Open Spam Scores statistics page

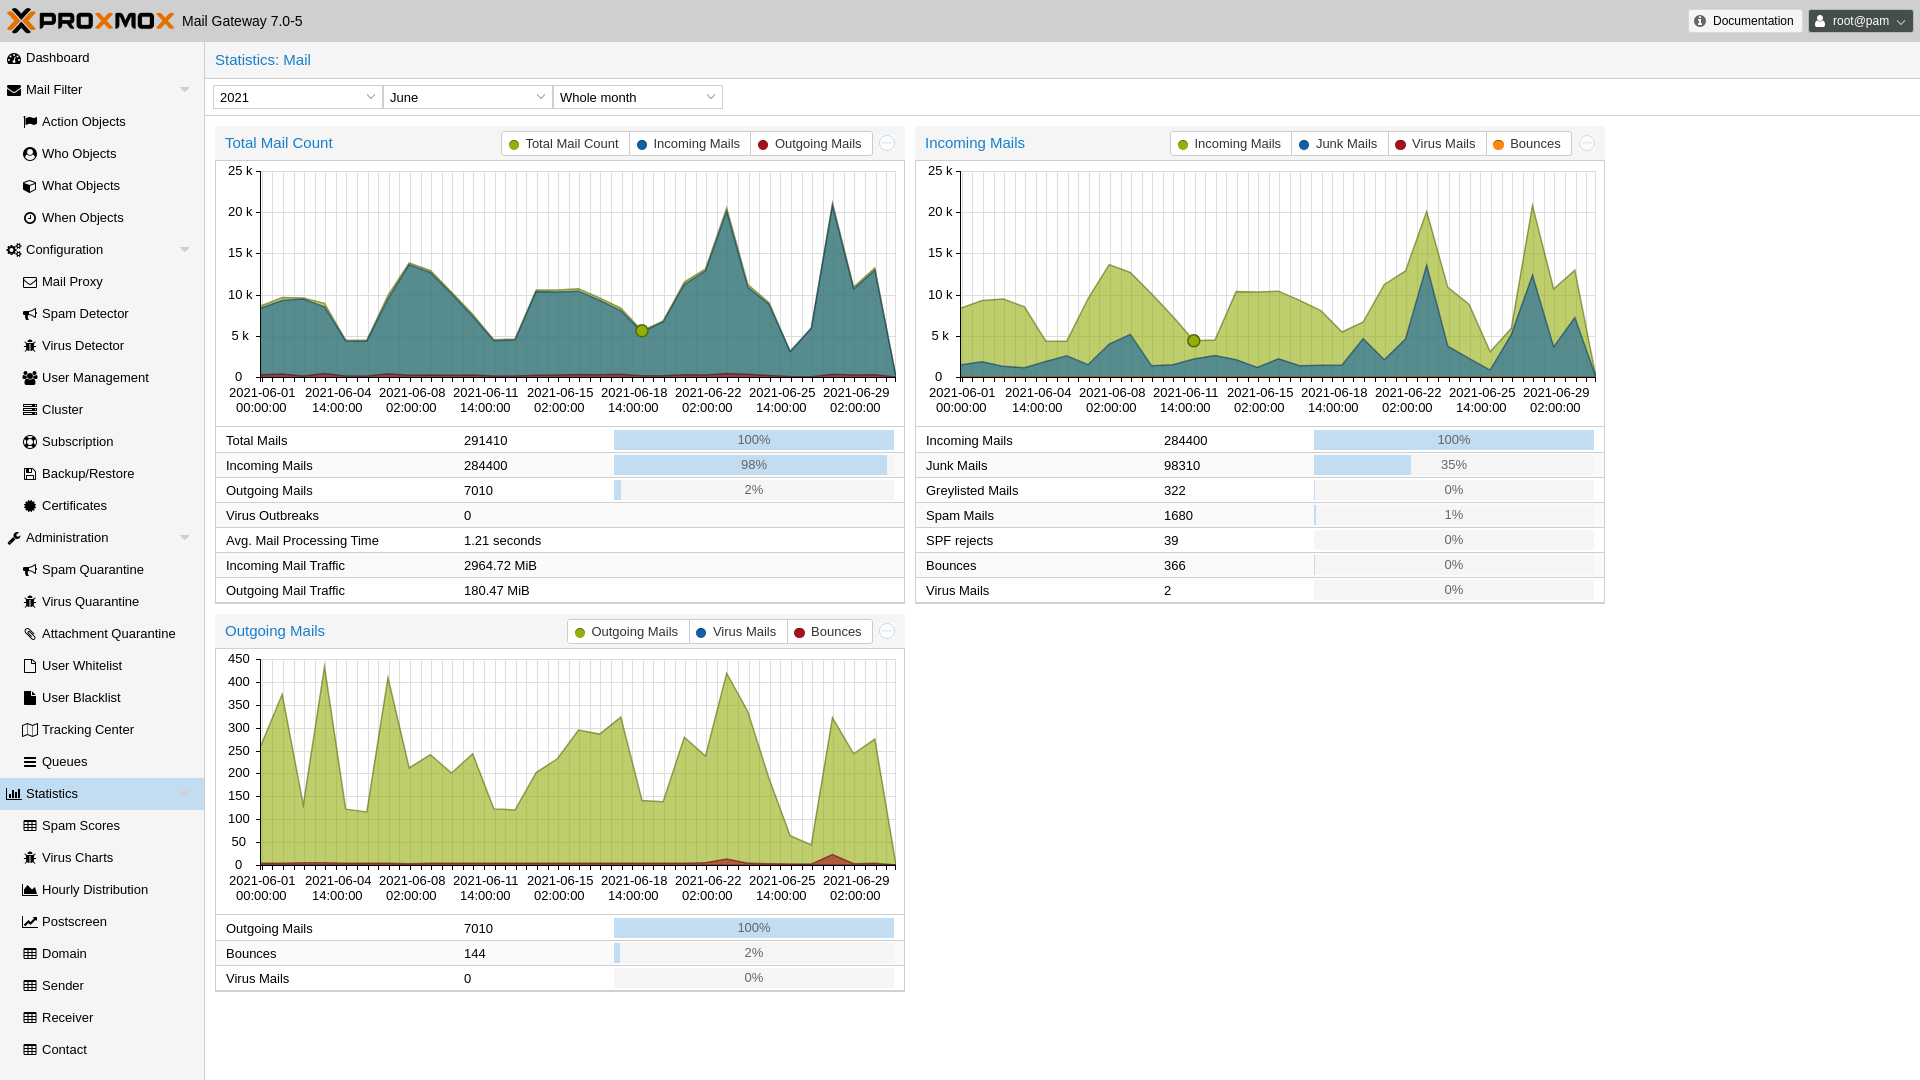(80, 826)
